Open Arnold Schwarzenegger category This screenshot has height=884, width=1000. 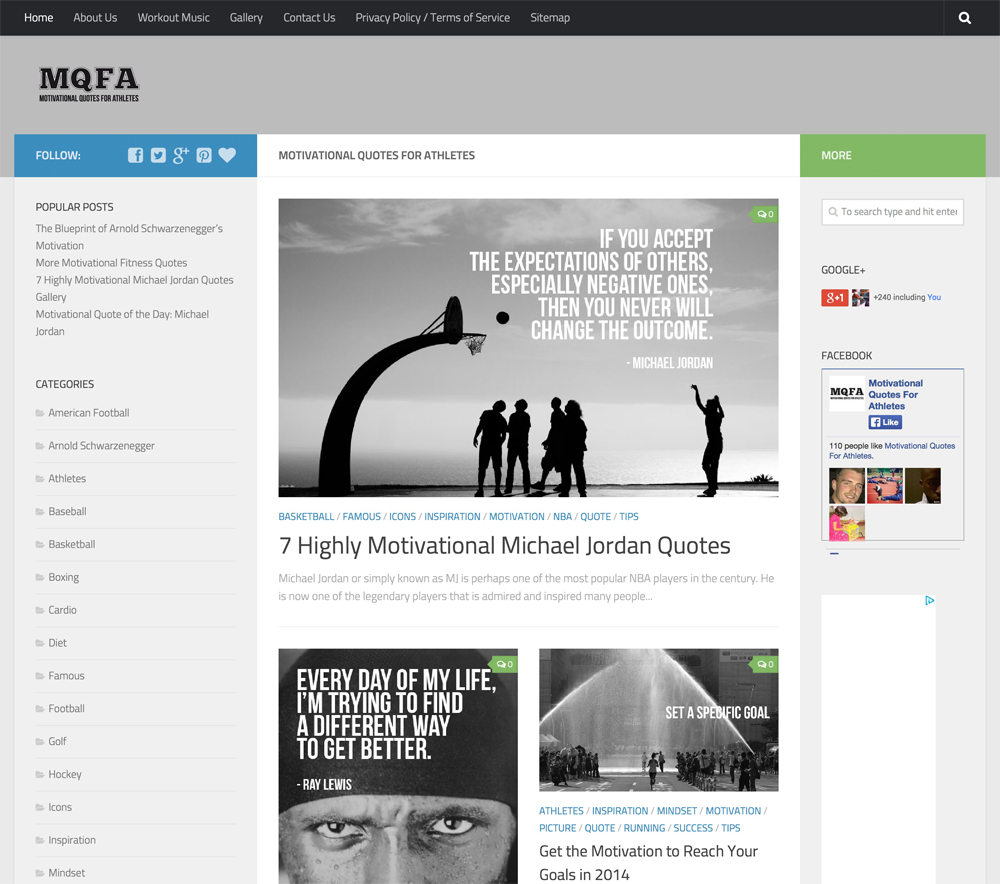click(x=101, y=446)
